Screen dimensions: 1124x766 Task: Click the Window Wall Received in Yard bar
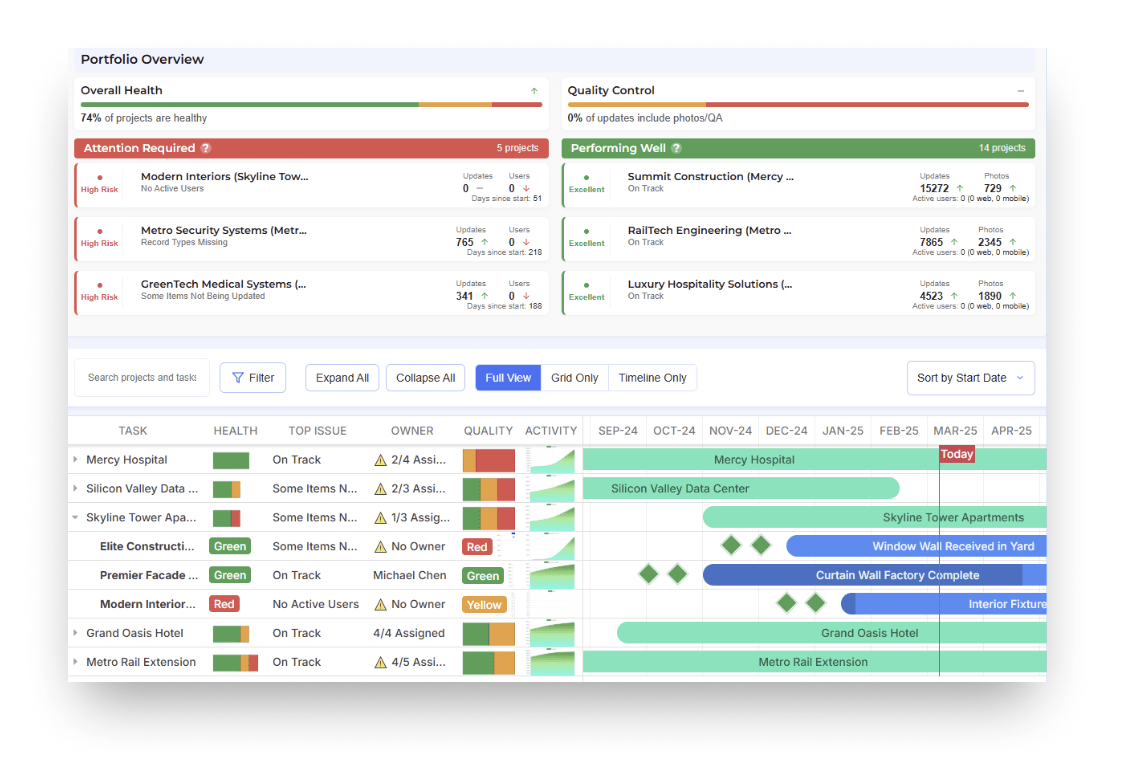[917, 546]
